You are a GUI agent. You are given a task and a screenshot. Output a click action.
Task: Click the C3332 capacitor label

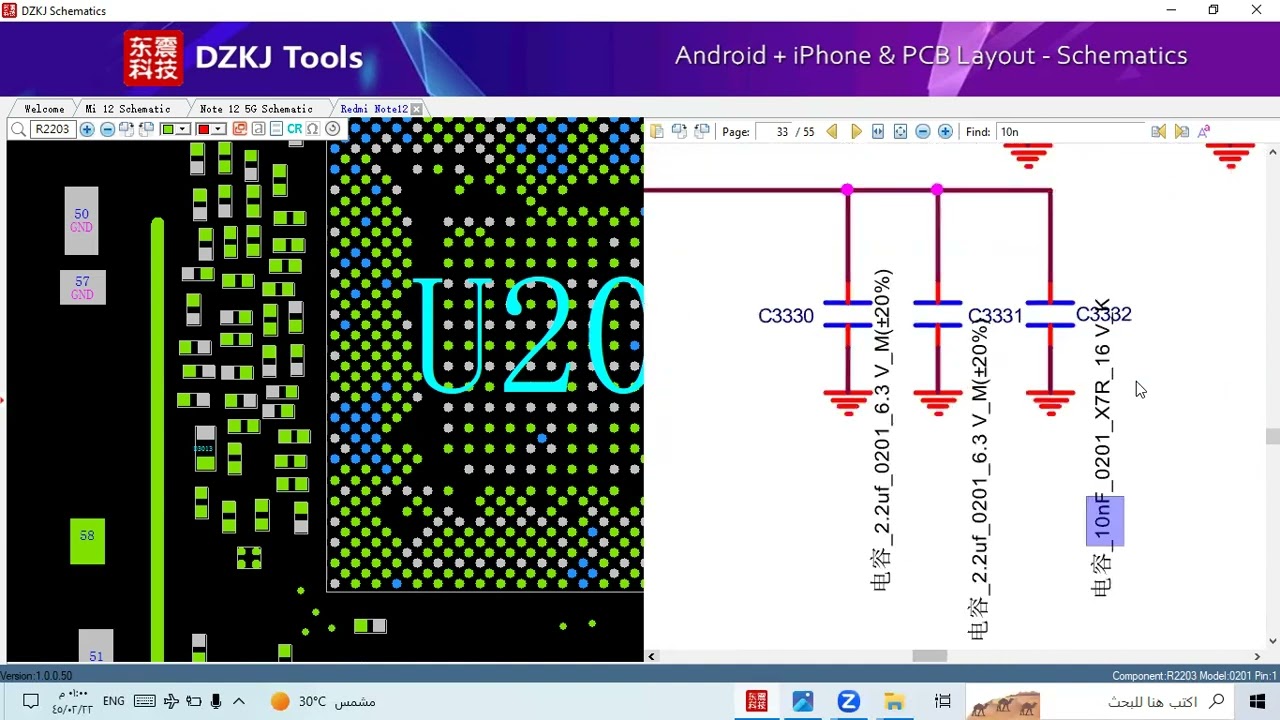1104,314
